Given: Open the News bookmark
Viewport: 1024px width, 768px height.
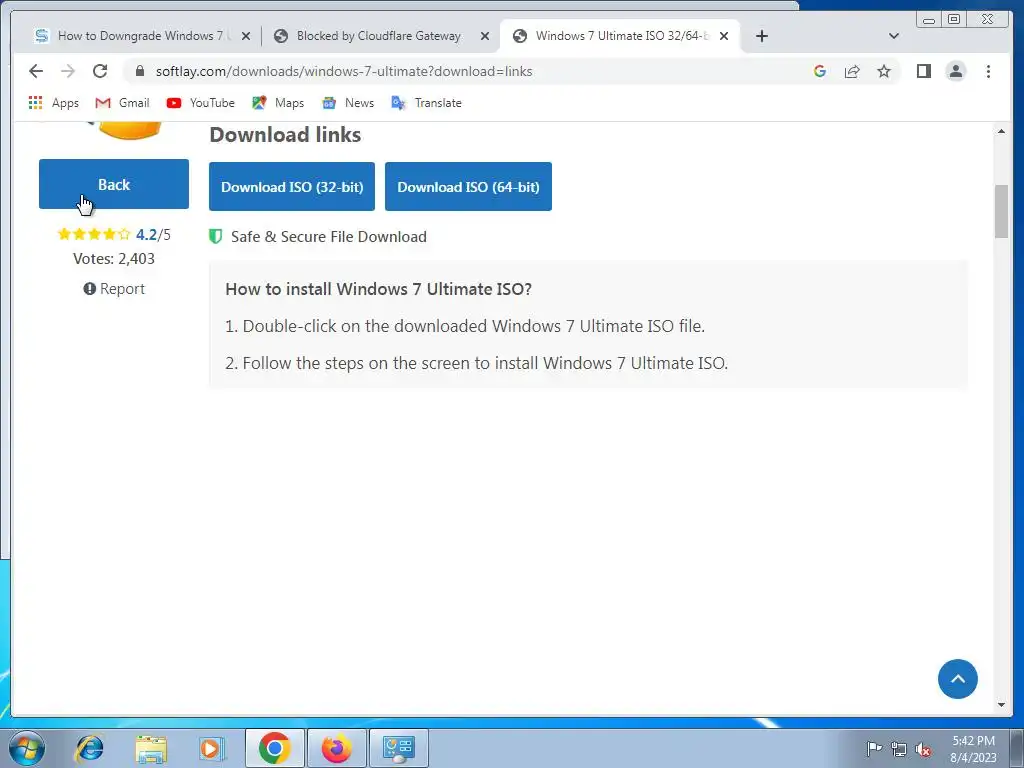Looking at the screenshot, I should (x=348, y=103).
